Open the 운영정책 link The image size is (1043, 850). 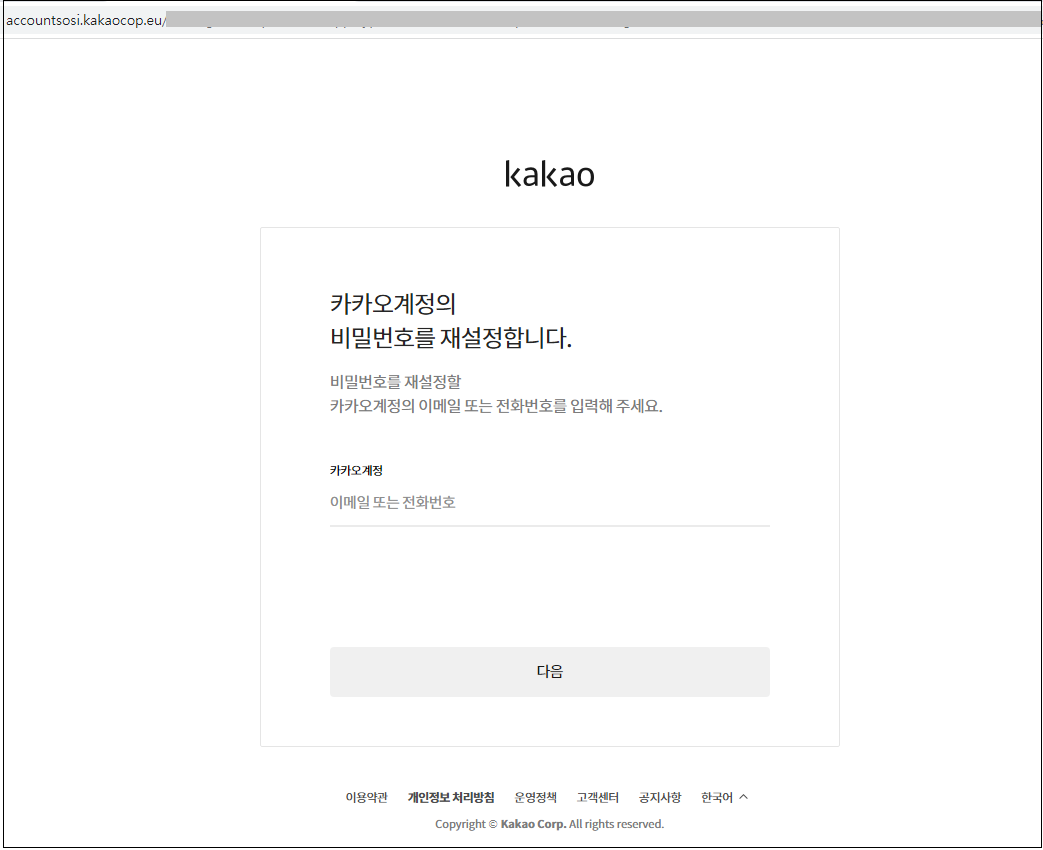tap(535, 797)
